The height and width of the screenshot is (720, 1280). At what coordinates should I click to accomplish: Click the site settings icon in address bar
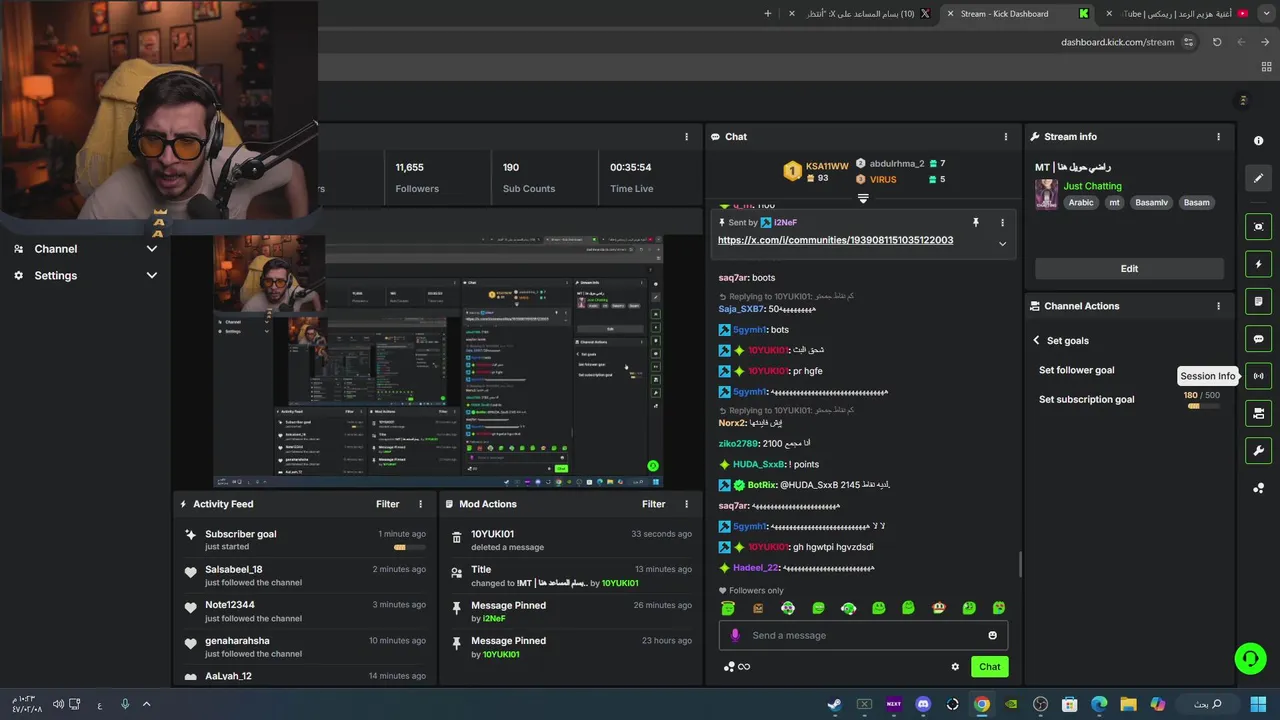1188,42
